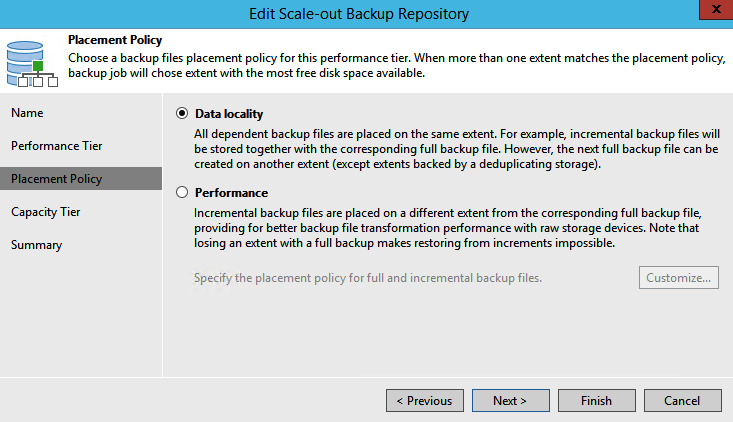The width and height of the screenshot is (733, 422).
Task: Click the Data locality option label
Action: click(x=229, y=114)
